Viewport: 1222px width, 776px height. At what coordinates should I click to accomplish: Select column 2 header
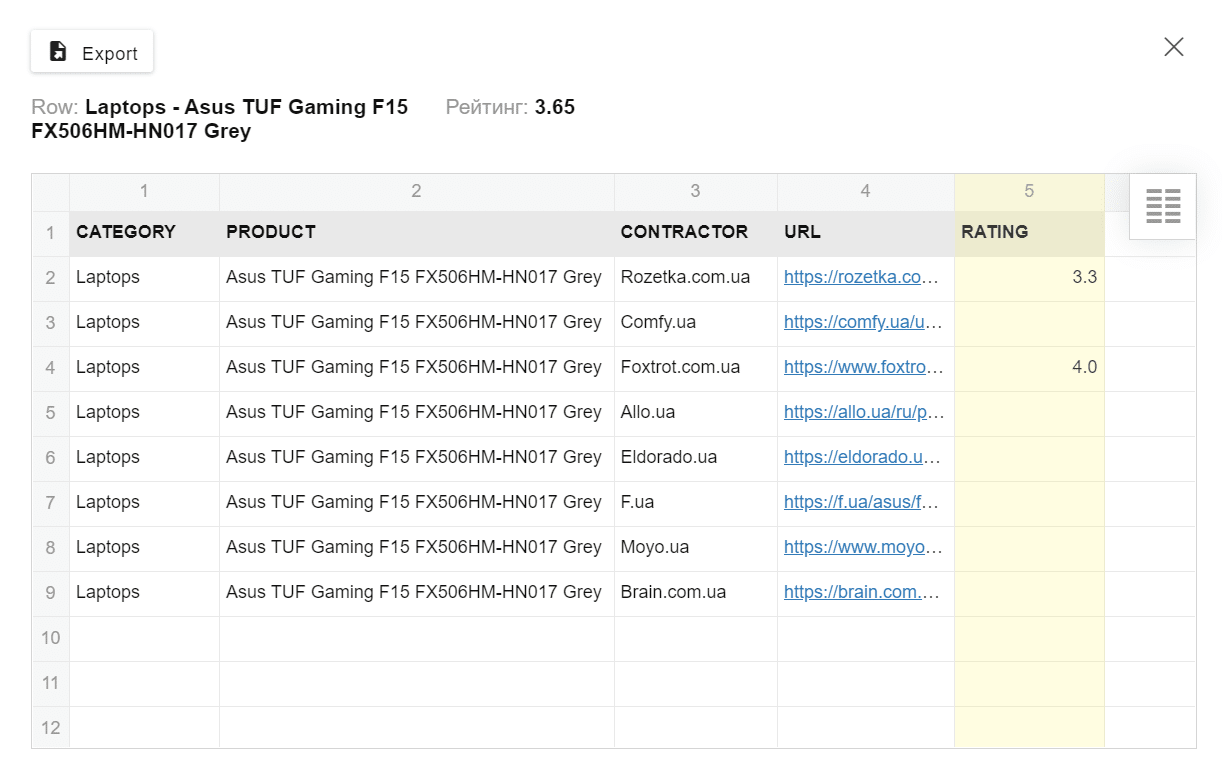pyautogui.click(x=416, y=191)
